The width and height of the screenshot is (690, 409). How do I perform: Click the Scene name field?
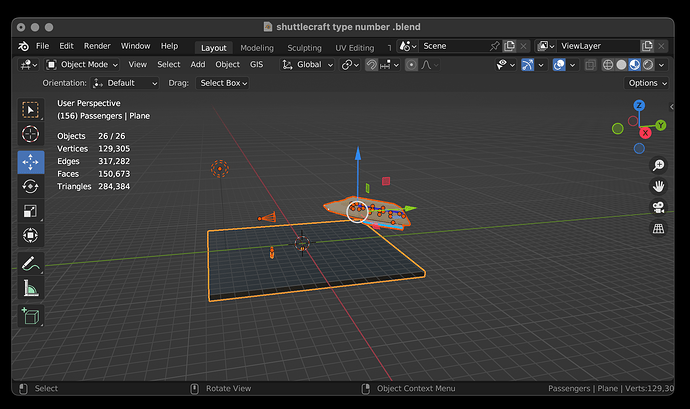(453, 46)
